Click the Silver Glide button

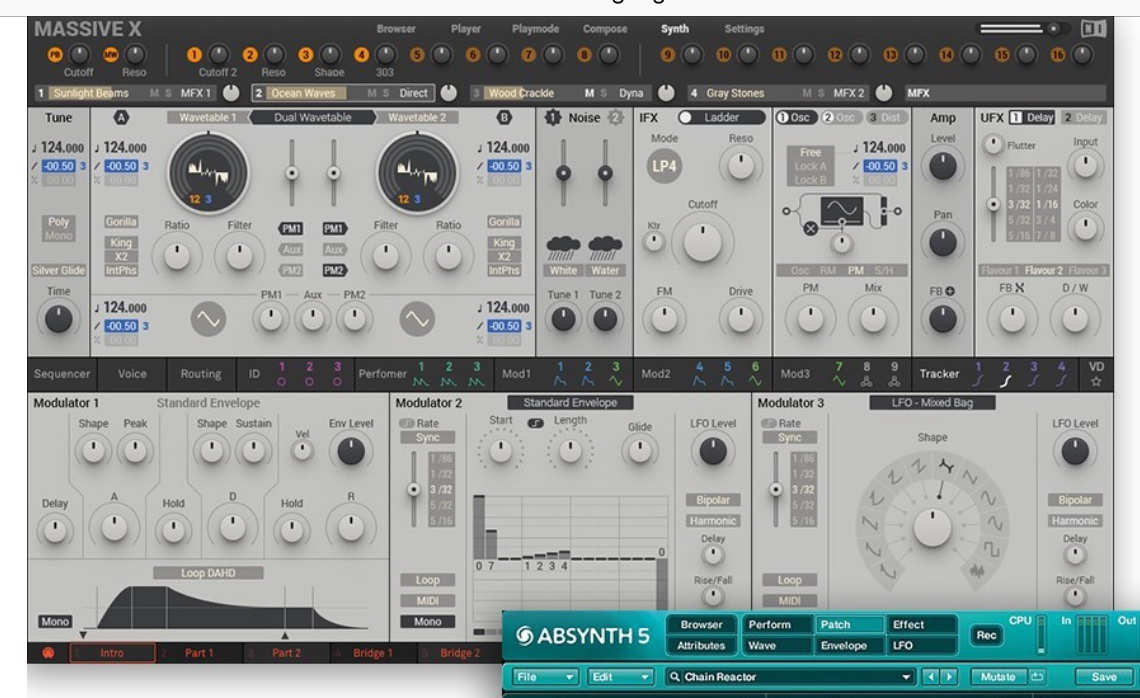click(58, 270)
